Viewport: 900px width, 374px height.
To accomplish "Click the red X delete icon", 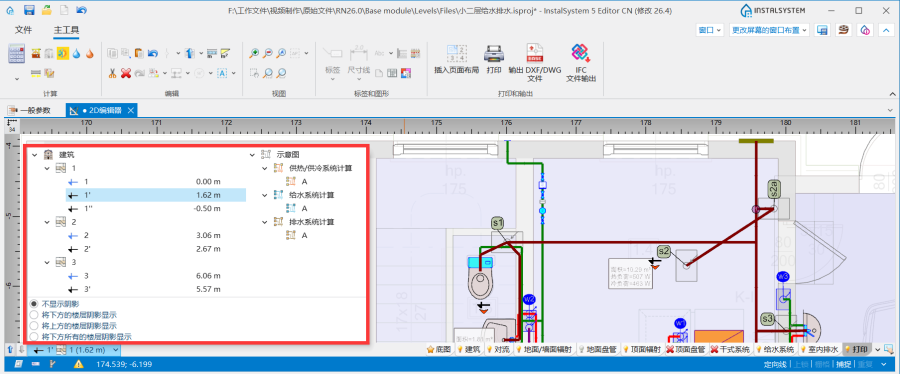I will pos(126,73).
